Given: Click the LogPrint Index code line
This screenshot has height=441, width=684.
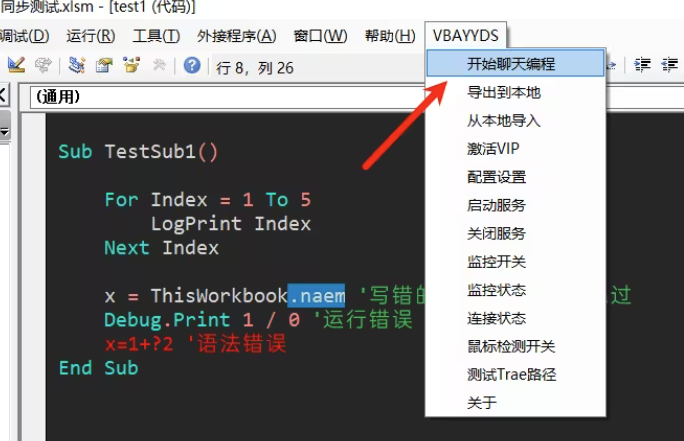Looking at the screenshot, I should (x=231, y=224).
